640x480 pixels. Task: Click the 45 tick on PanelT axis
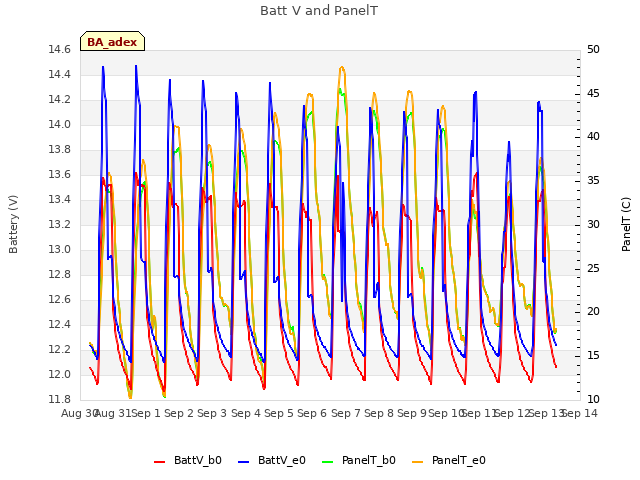(x=593, y=93)
